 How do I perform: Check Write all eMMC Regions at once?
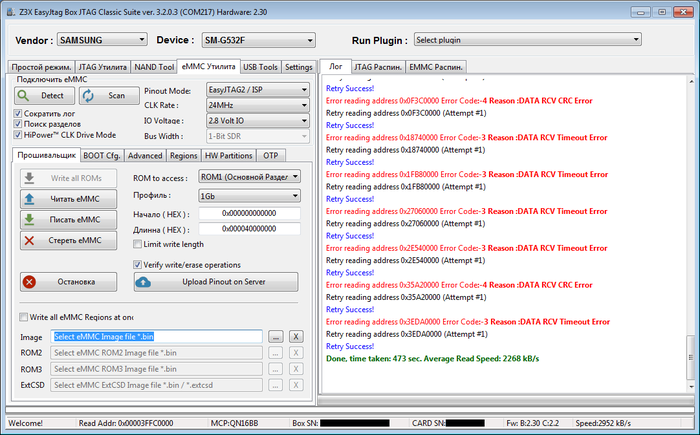point(24,317)
